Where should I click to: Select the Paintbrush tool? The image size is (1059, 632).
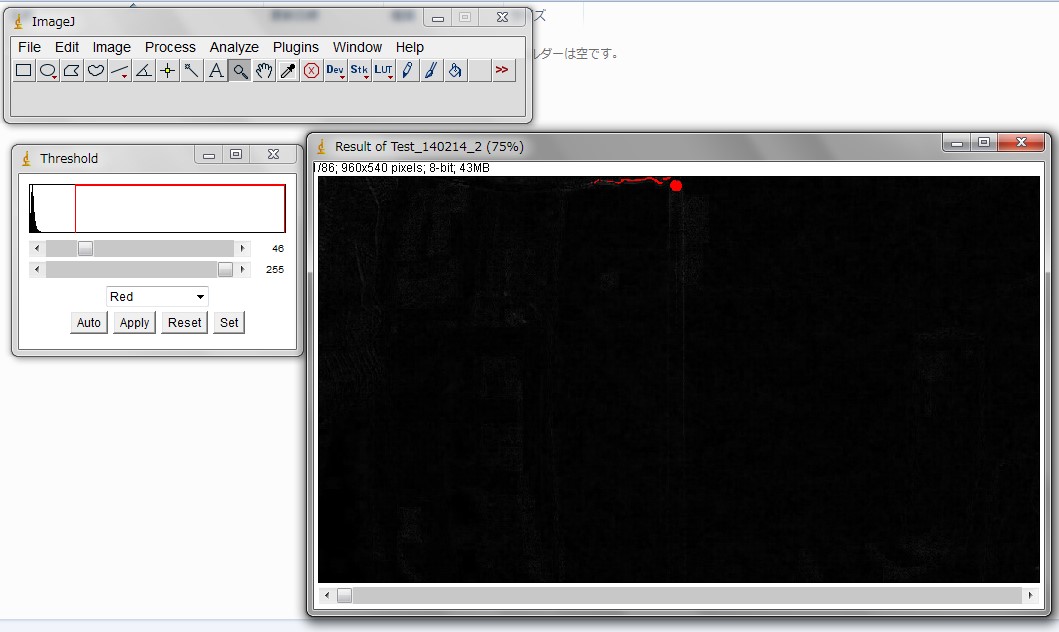tap(432, 70)
